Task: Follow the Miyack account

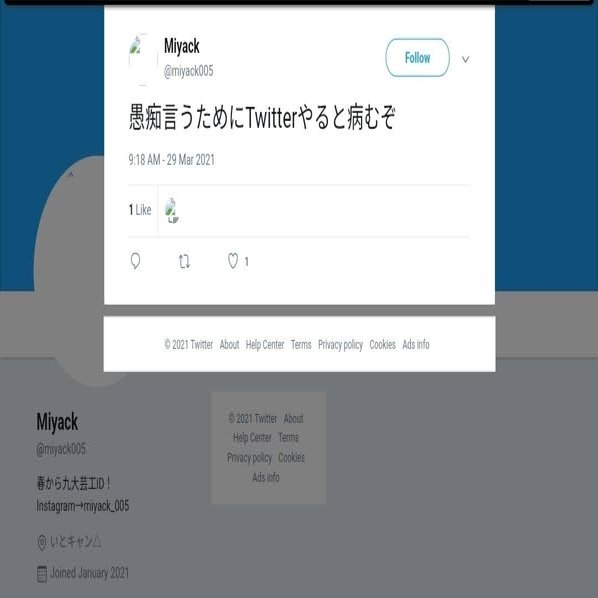Action: 417,58
